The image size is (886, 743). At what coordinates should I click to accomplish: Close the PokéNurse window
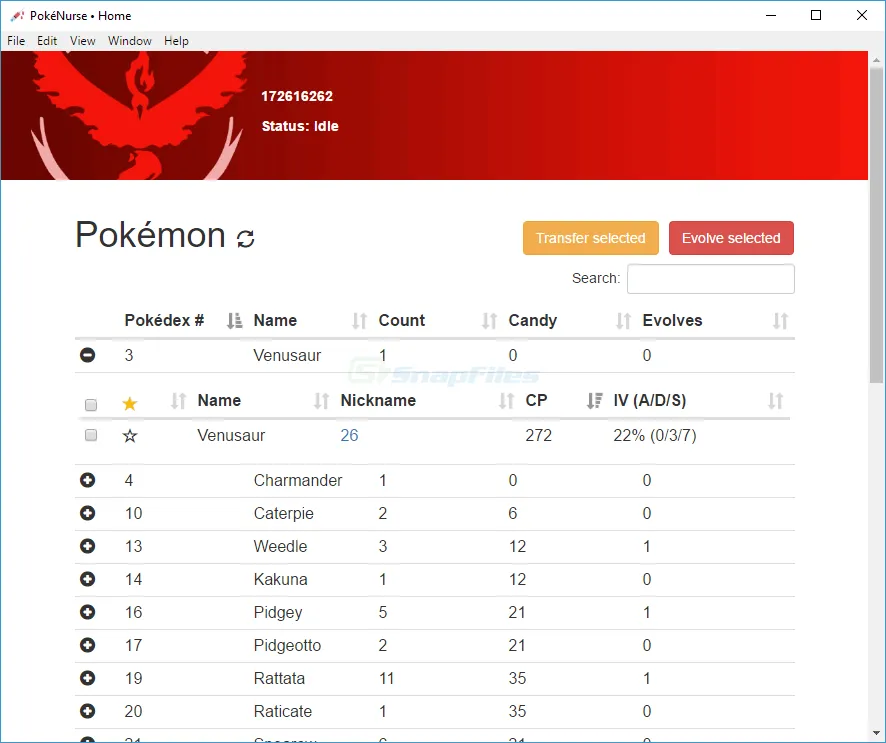pyautogui.click(x=862, y=15)
